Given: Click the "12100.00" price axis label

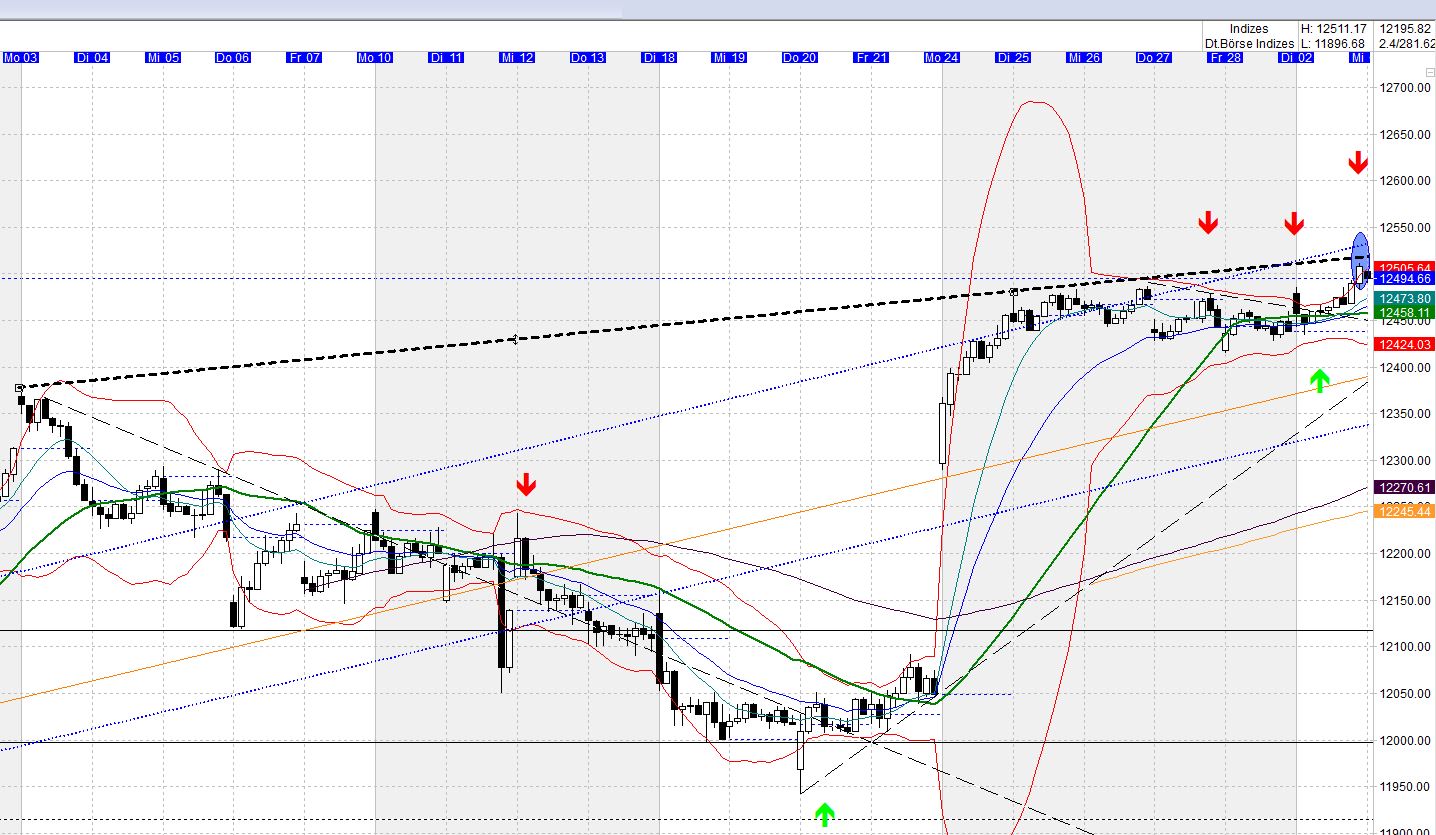Looking at the screenshot, I should pos(1405,647).
